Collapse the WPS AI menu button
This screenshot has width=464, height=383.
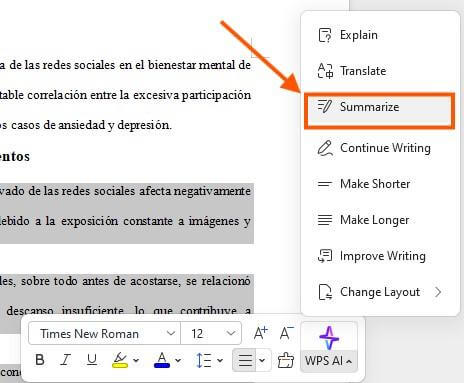pos(329,361)
